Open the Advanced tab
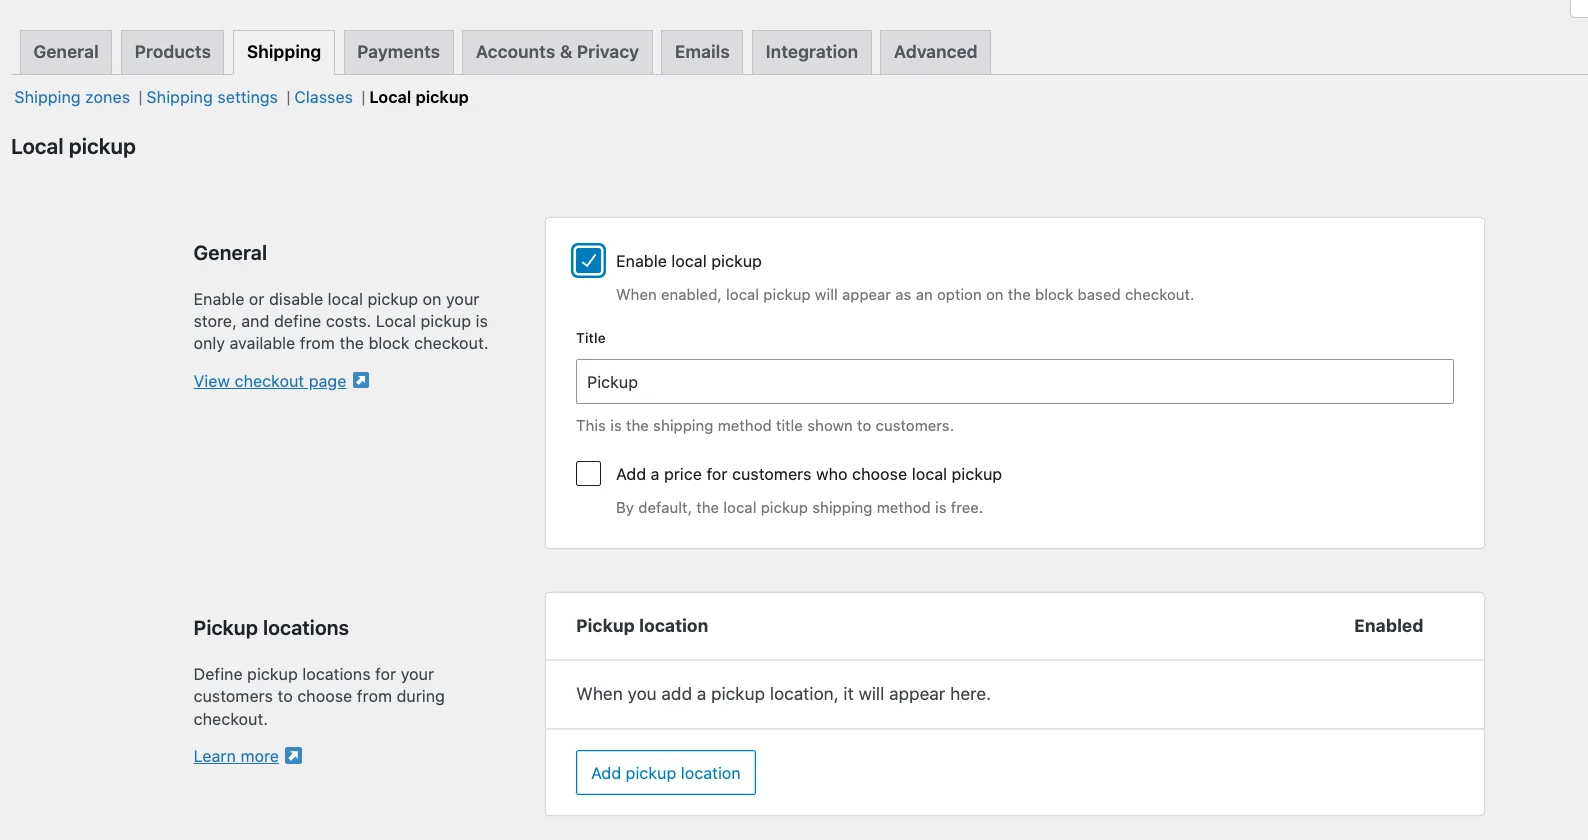 coord(935,52)
